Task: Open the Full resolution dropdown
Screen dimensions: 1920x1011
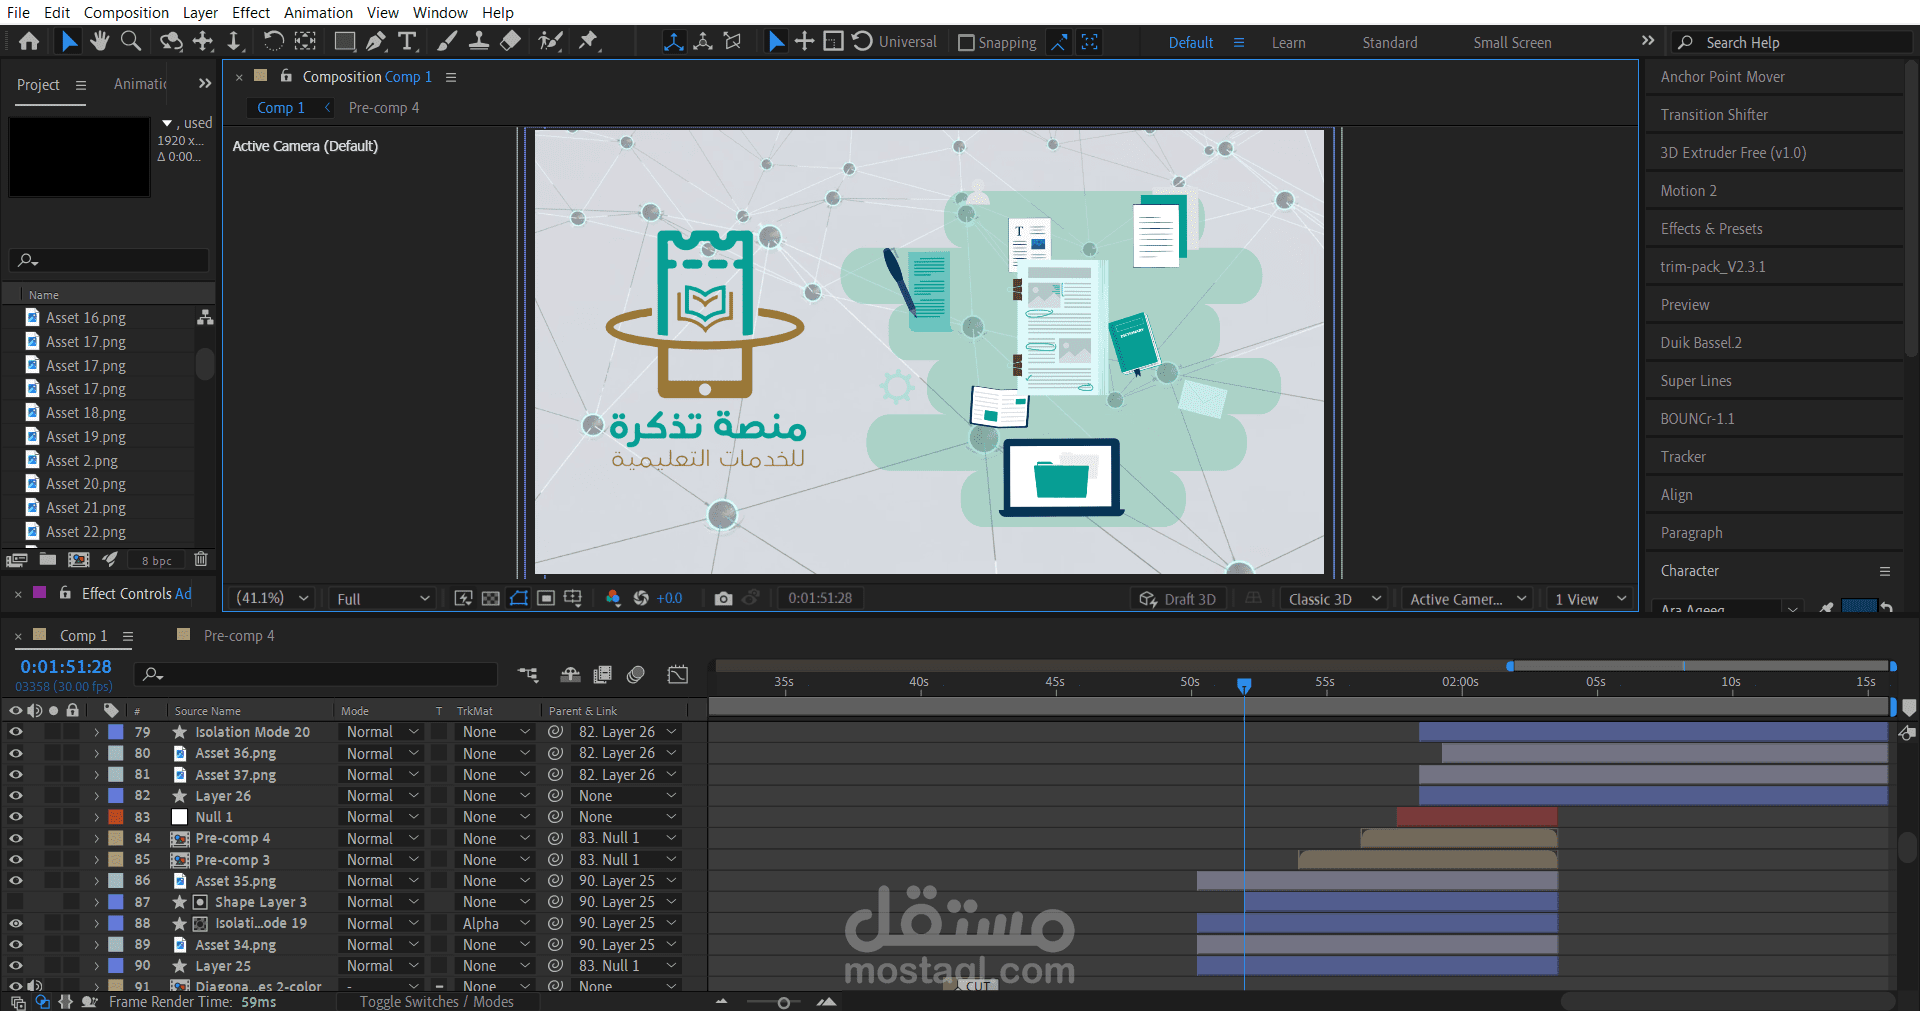Action: 383,599
